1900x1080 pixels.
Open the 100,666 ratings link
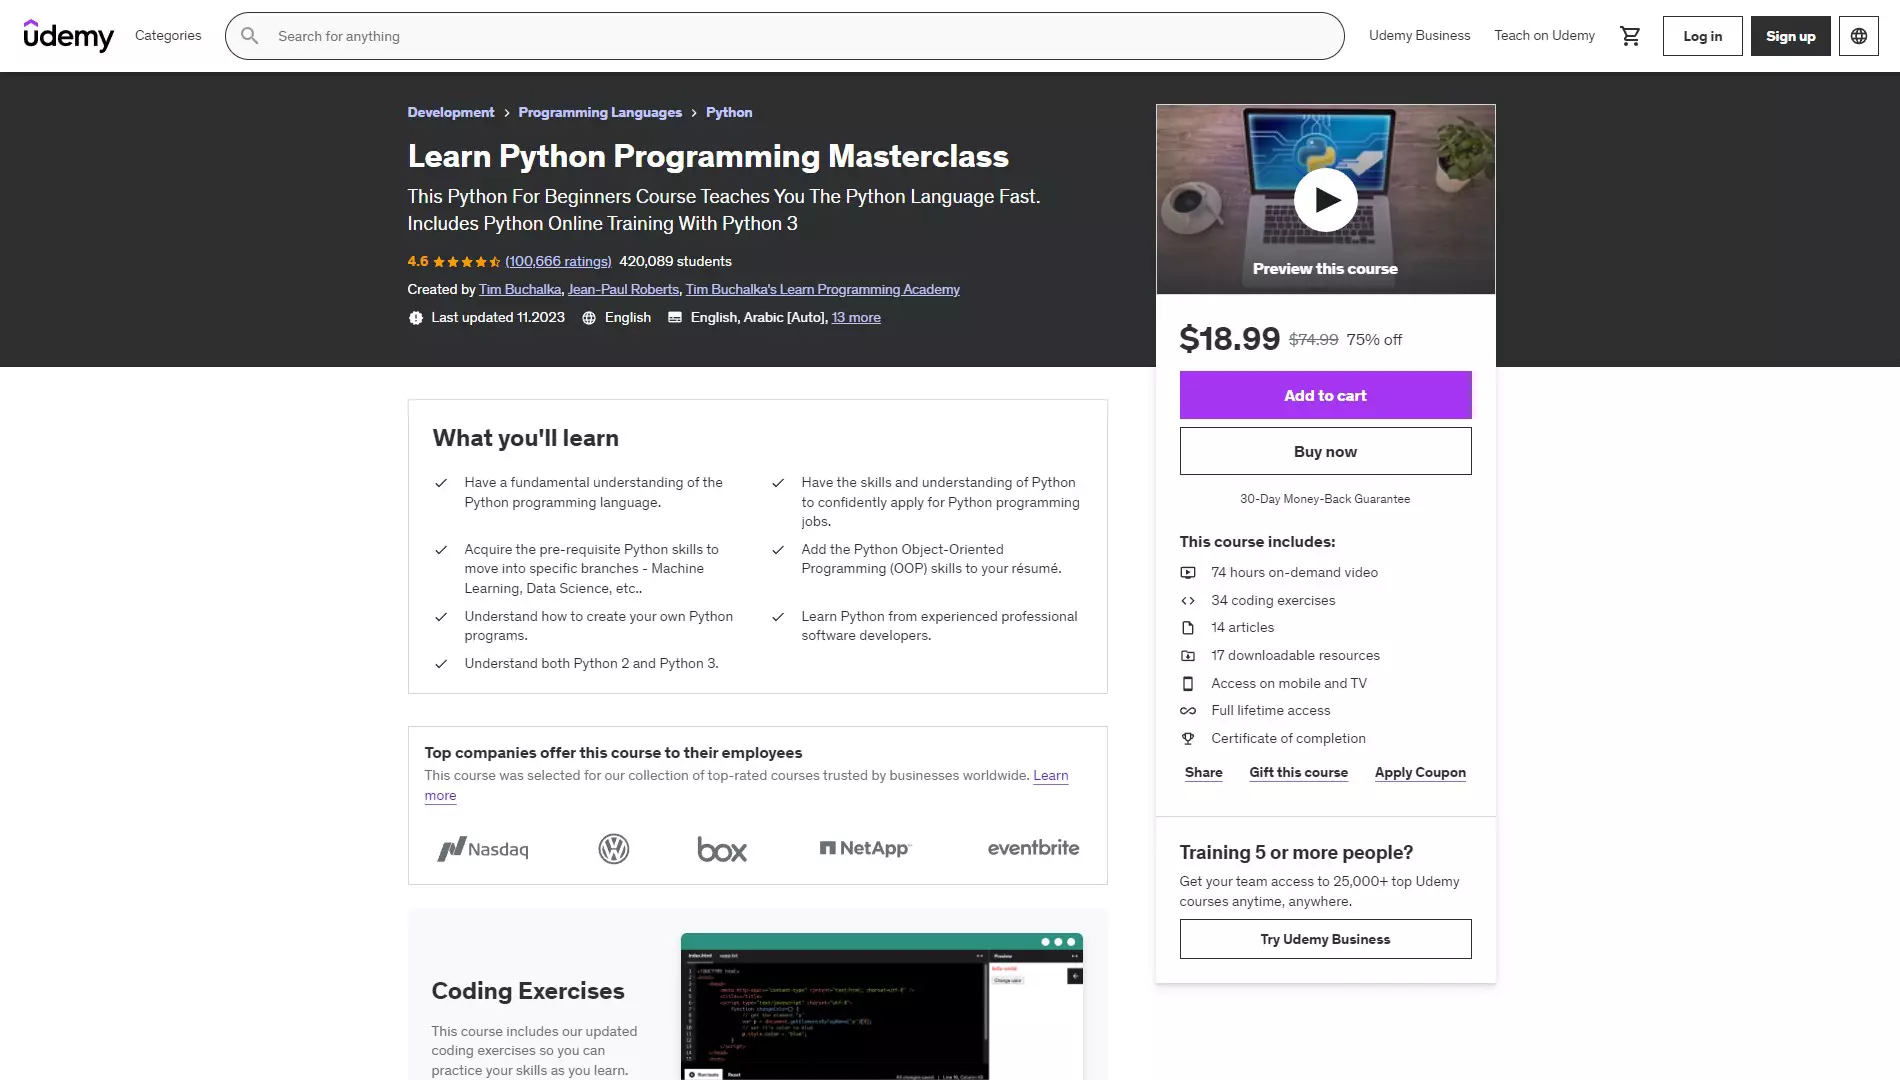[x=558, y=262]
